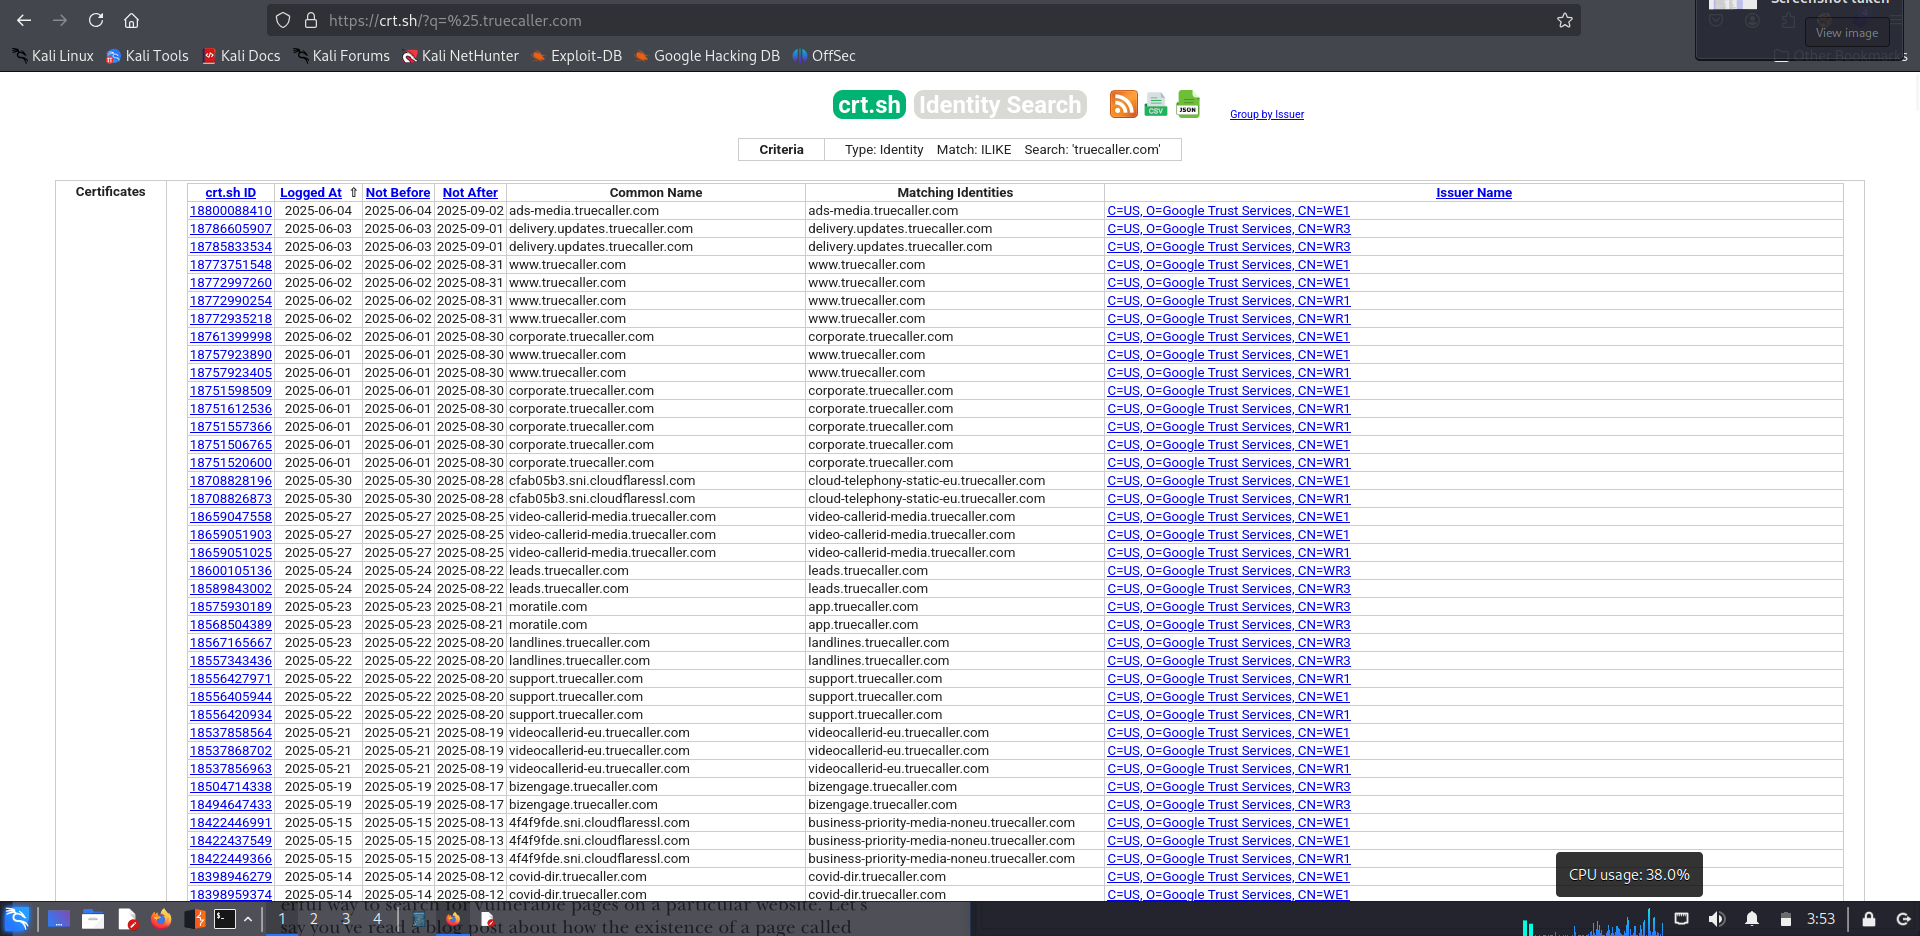Click the Group by Issuer link

tap(1267, 115)
